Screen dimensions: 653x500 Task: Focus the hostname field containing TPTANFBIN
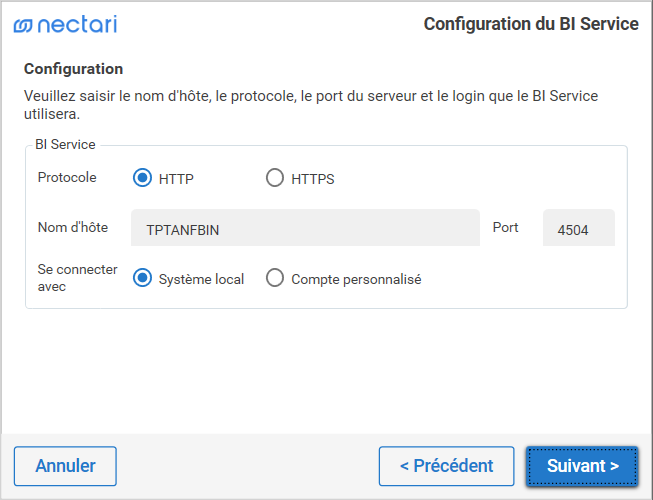click(x=306, y=229)
